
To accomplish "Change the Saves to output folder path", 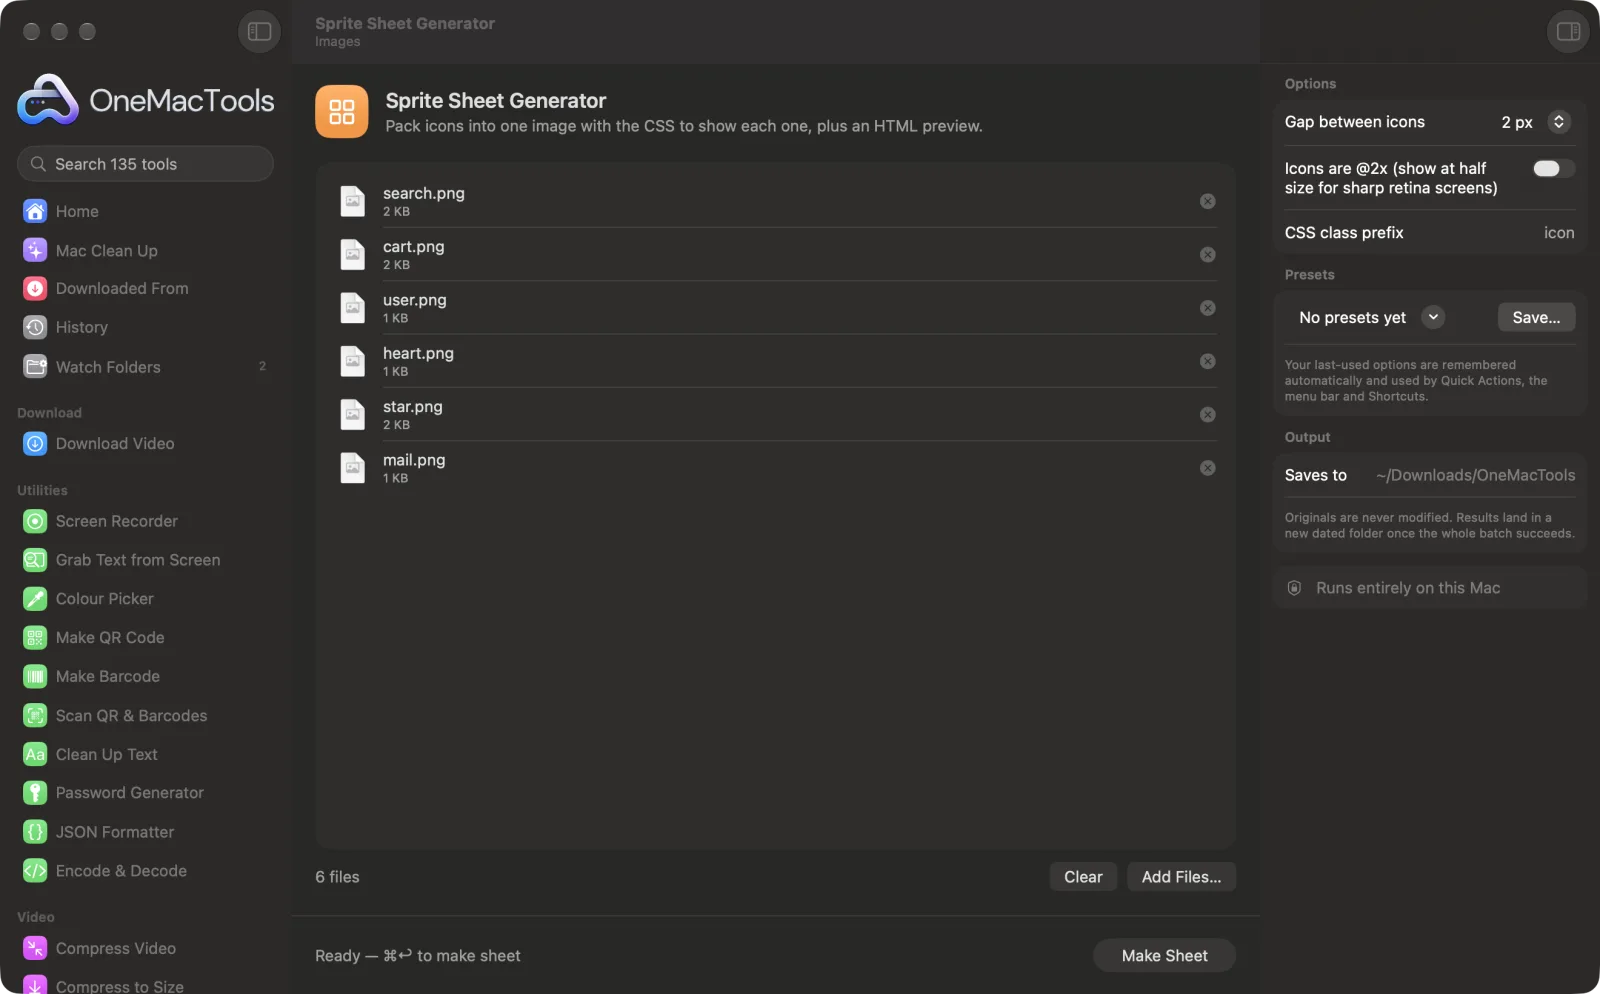I will click(x=1475, y=475).
